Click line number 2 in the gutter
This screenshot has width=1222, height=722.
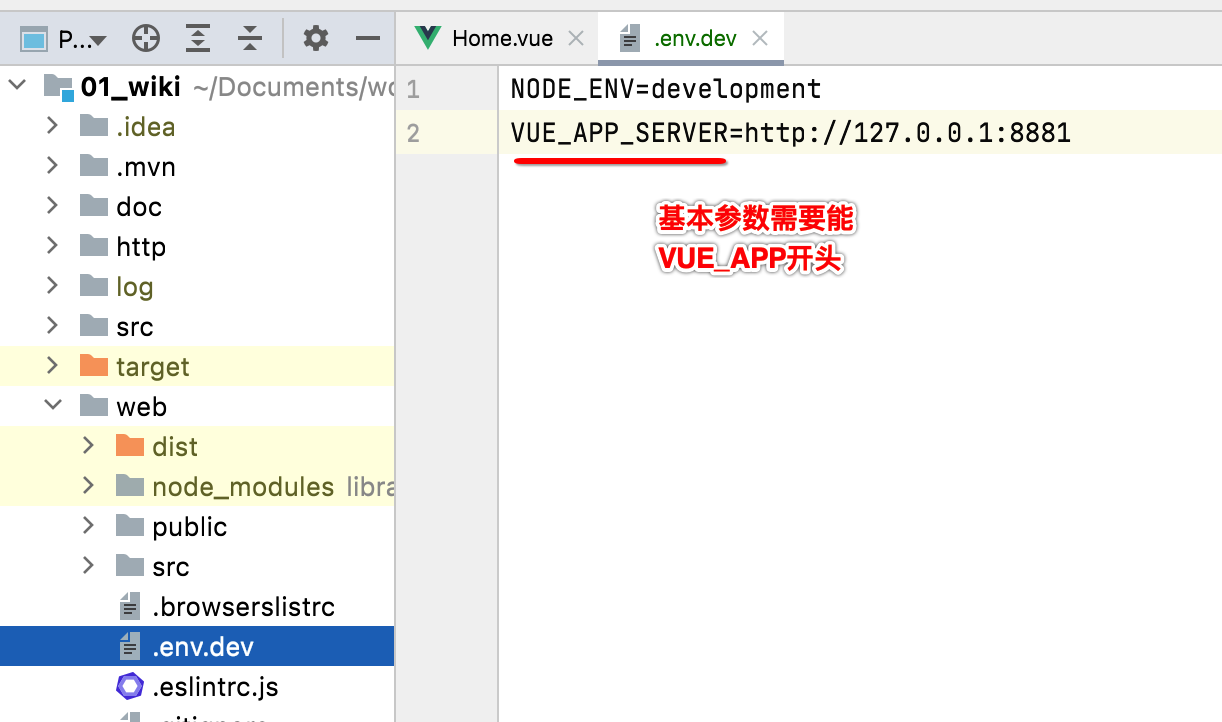(413, 132)
